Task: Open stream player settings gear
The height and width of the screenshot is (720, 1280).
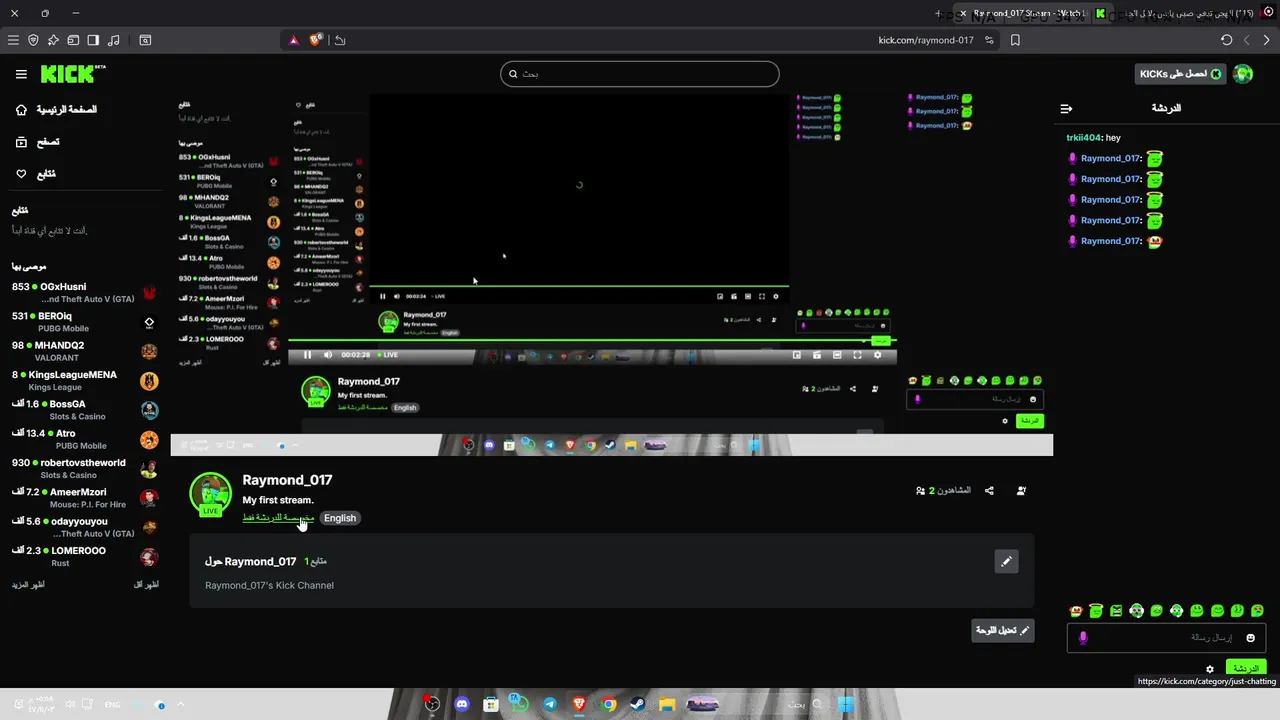Action: click(x=878, y=354)
